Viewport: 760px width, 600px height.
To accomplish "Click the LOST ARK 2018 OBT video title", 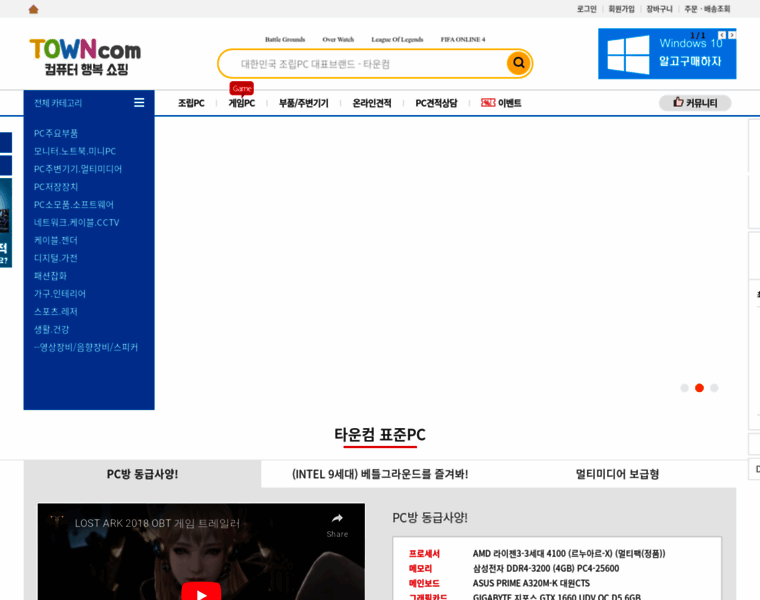I will [157, 523].
